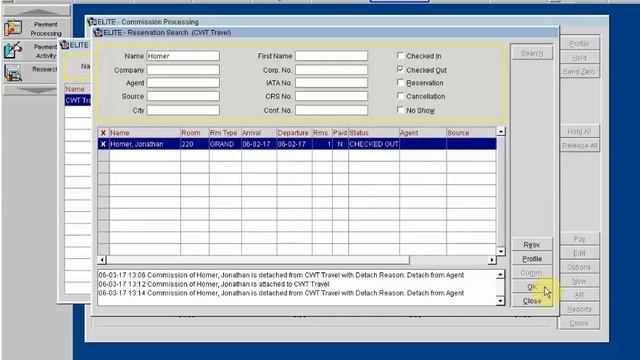640x360 pixels.
Task: Confirm with the OK button
Action: (532, 287)
